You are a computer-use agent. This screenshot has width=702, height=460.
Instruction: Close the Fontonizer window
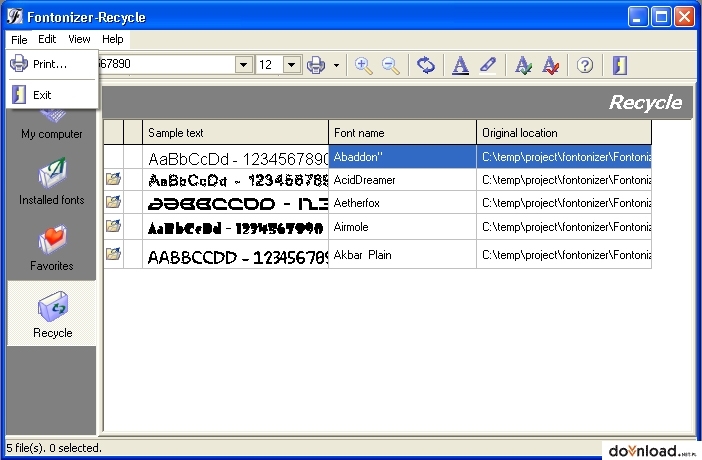pos(685,17)
